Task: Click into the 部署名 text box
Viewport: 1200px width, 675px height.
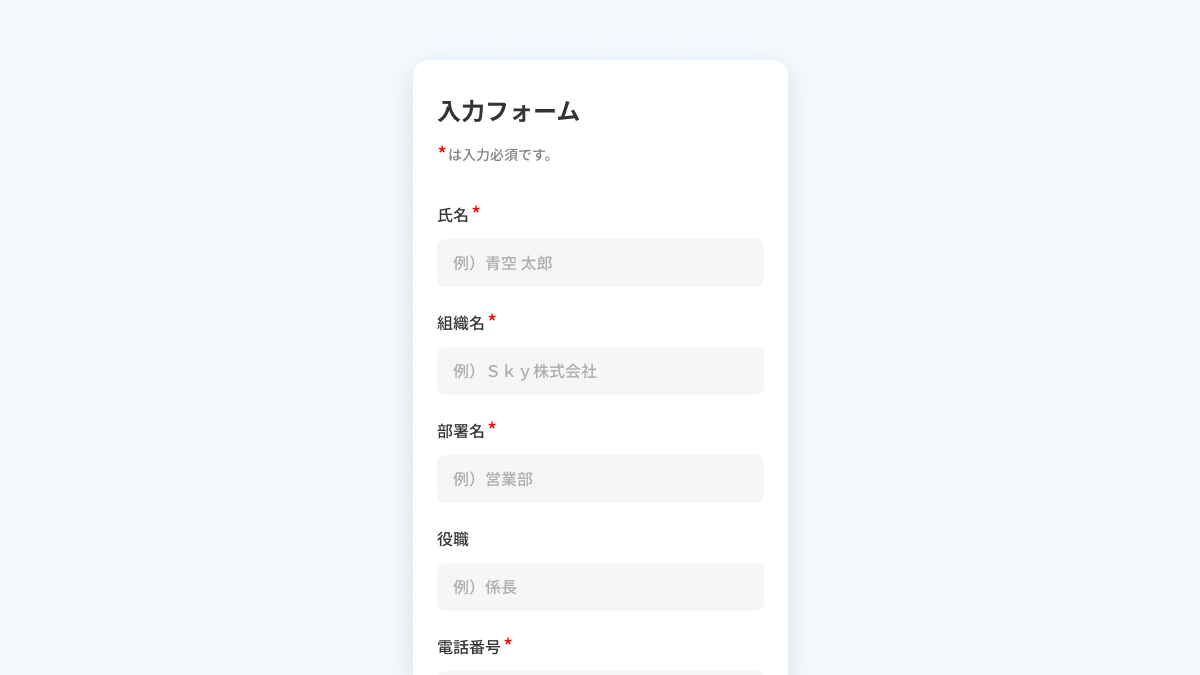Action: tap(600, 479)
